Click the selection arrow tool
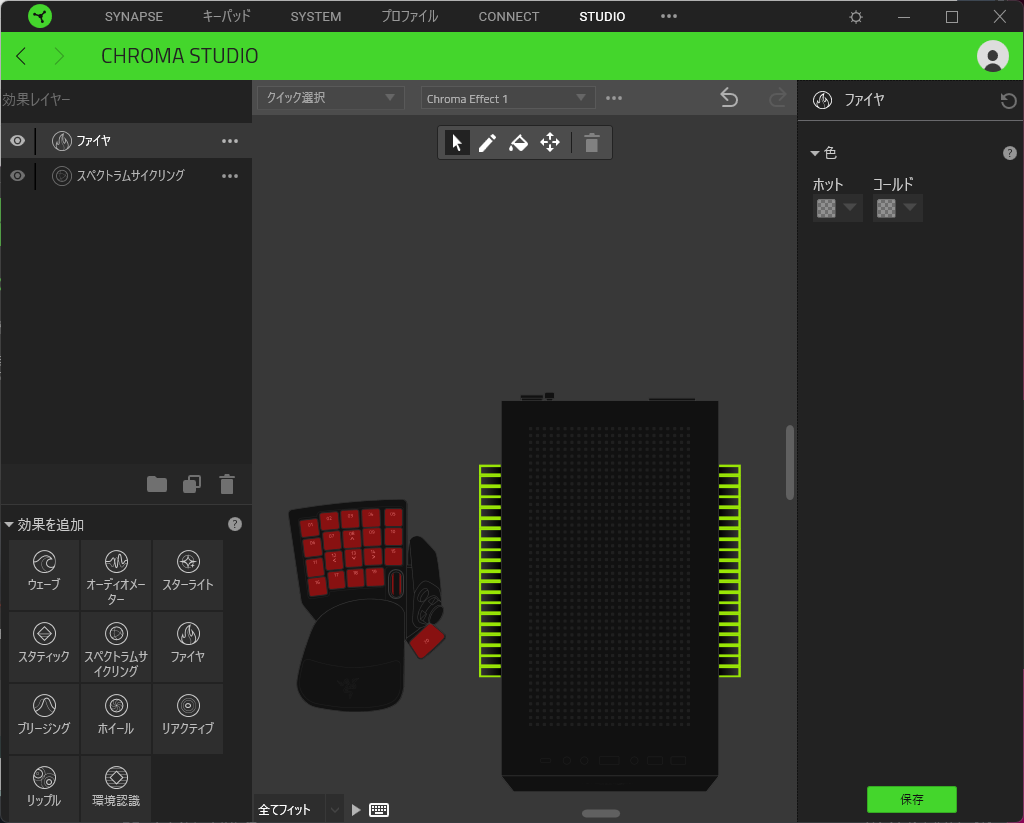The width and height of the screenshot is (1024, 823). pyautogui.click(x=457, y=143)
